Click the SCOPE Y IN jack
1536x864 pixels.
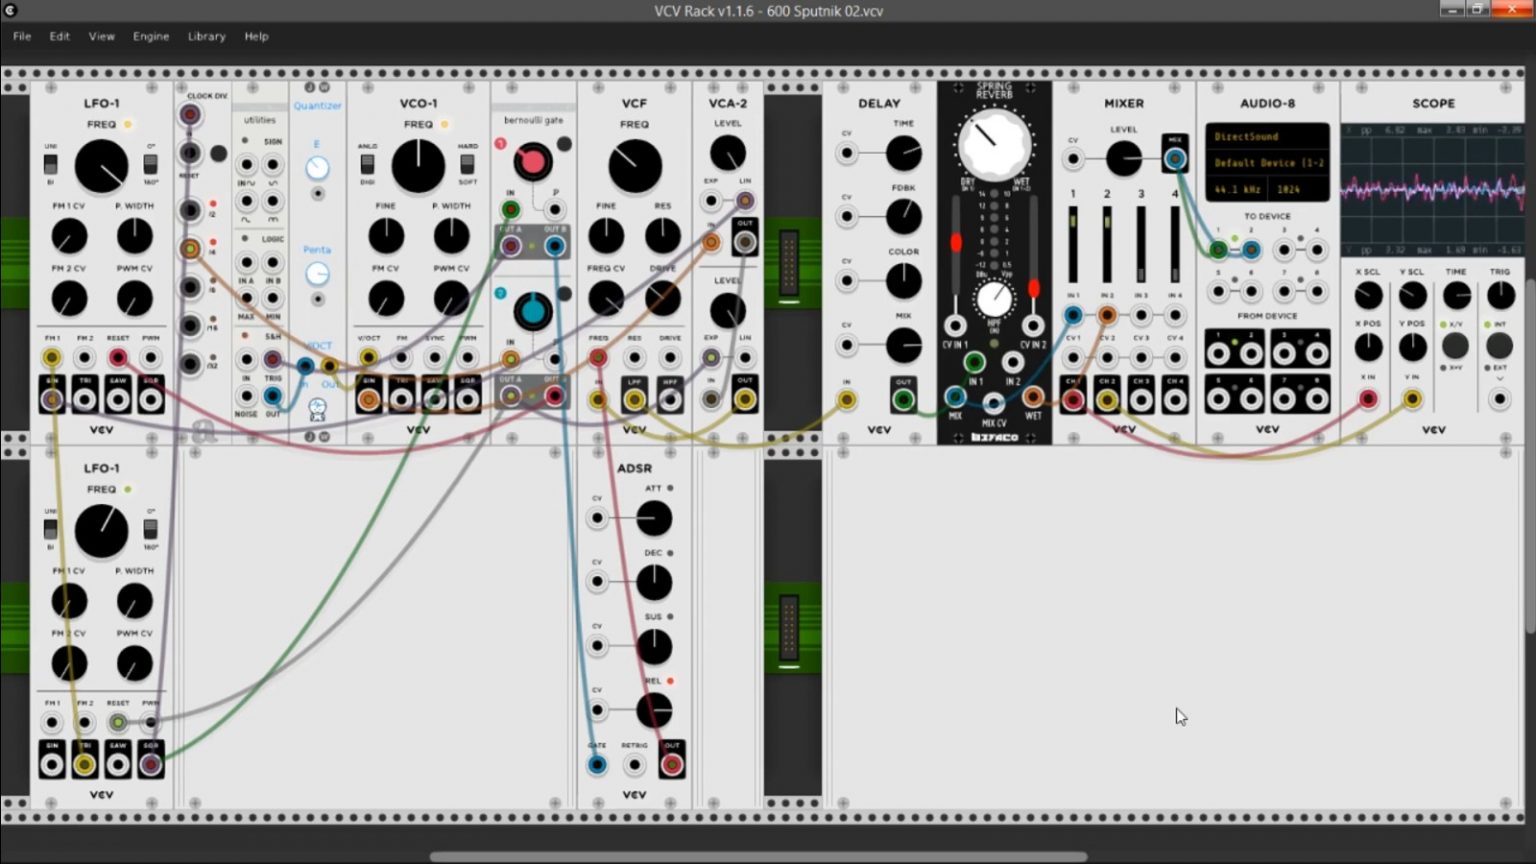[x=1412, y=399]
